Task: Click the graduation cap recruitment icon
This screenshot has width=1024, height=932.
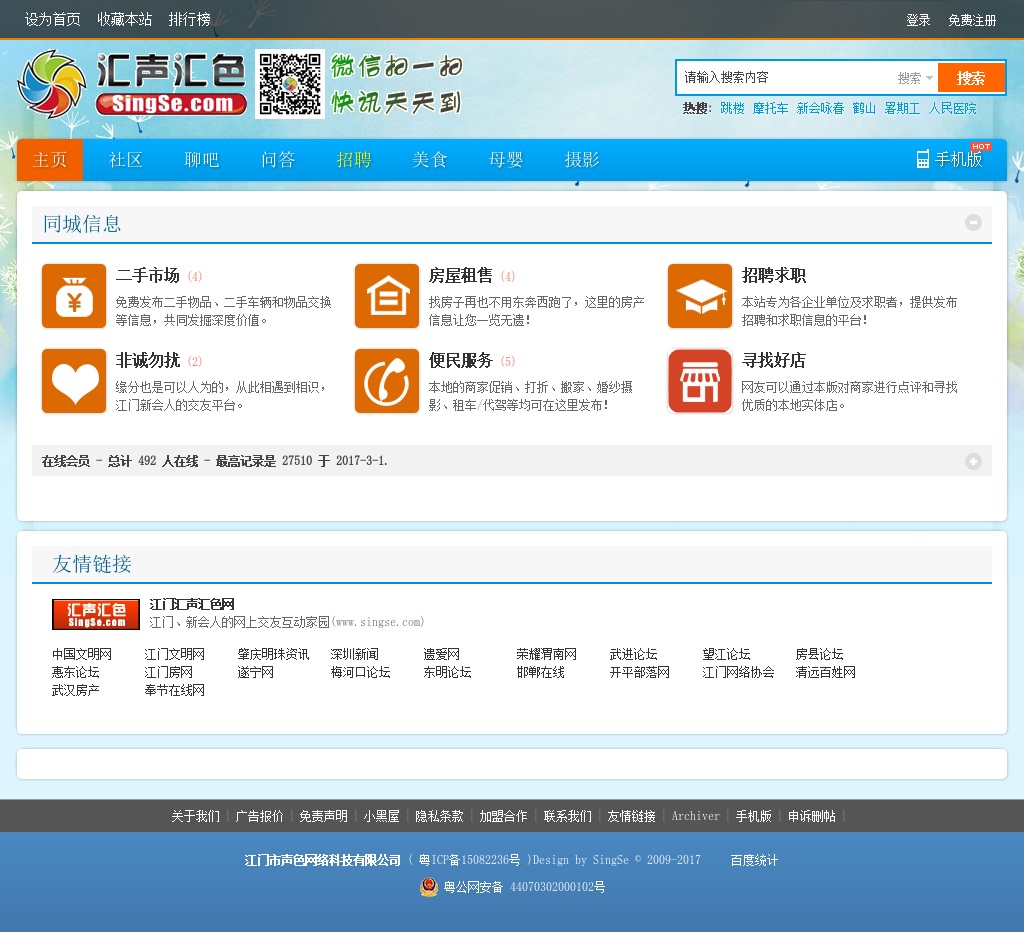Action: (700, 296)
